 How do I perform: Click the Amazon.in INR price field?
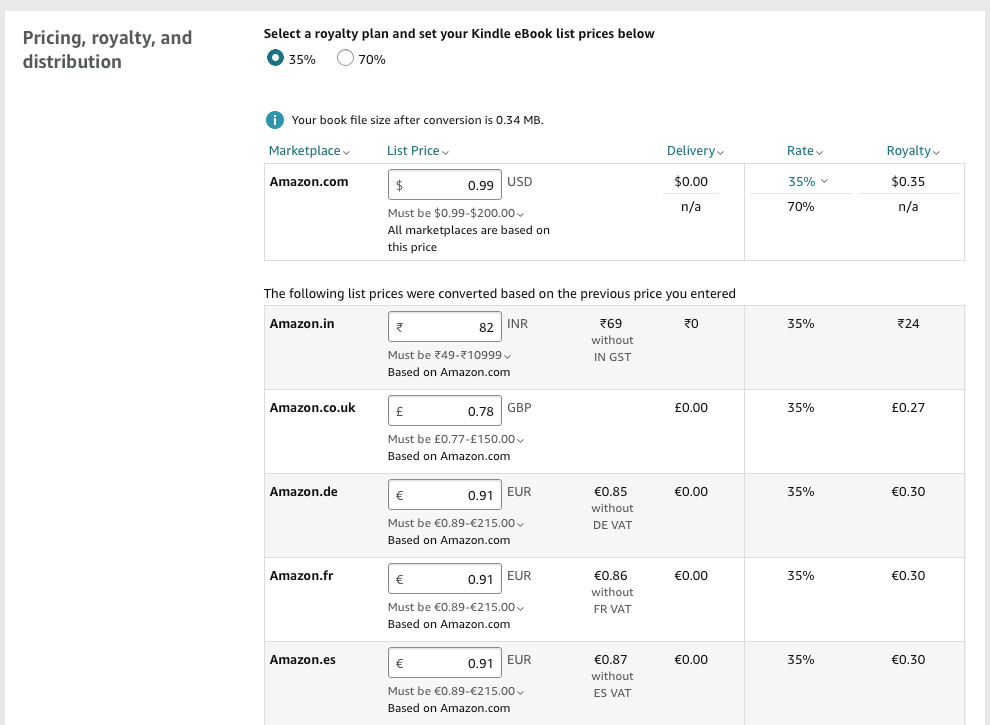(444, 326)
